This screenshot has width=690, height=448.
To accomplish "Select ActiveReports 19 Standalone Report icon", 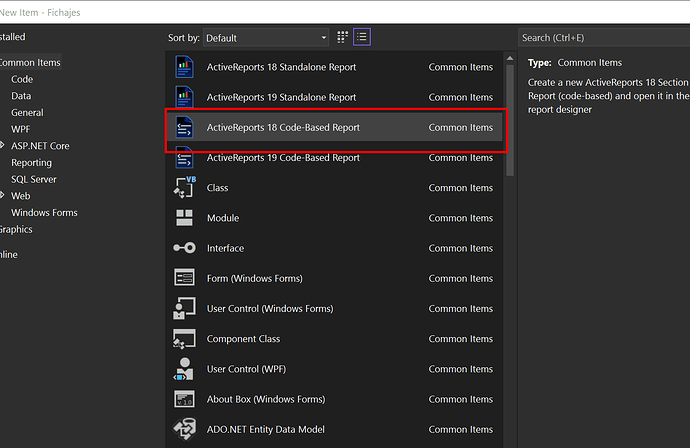I will 184,97.
